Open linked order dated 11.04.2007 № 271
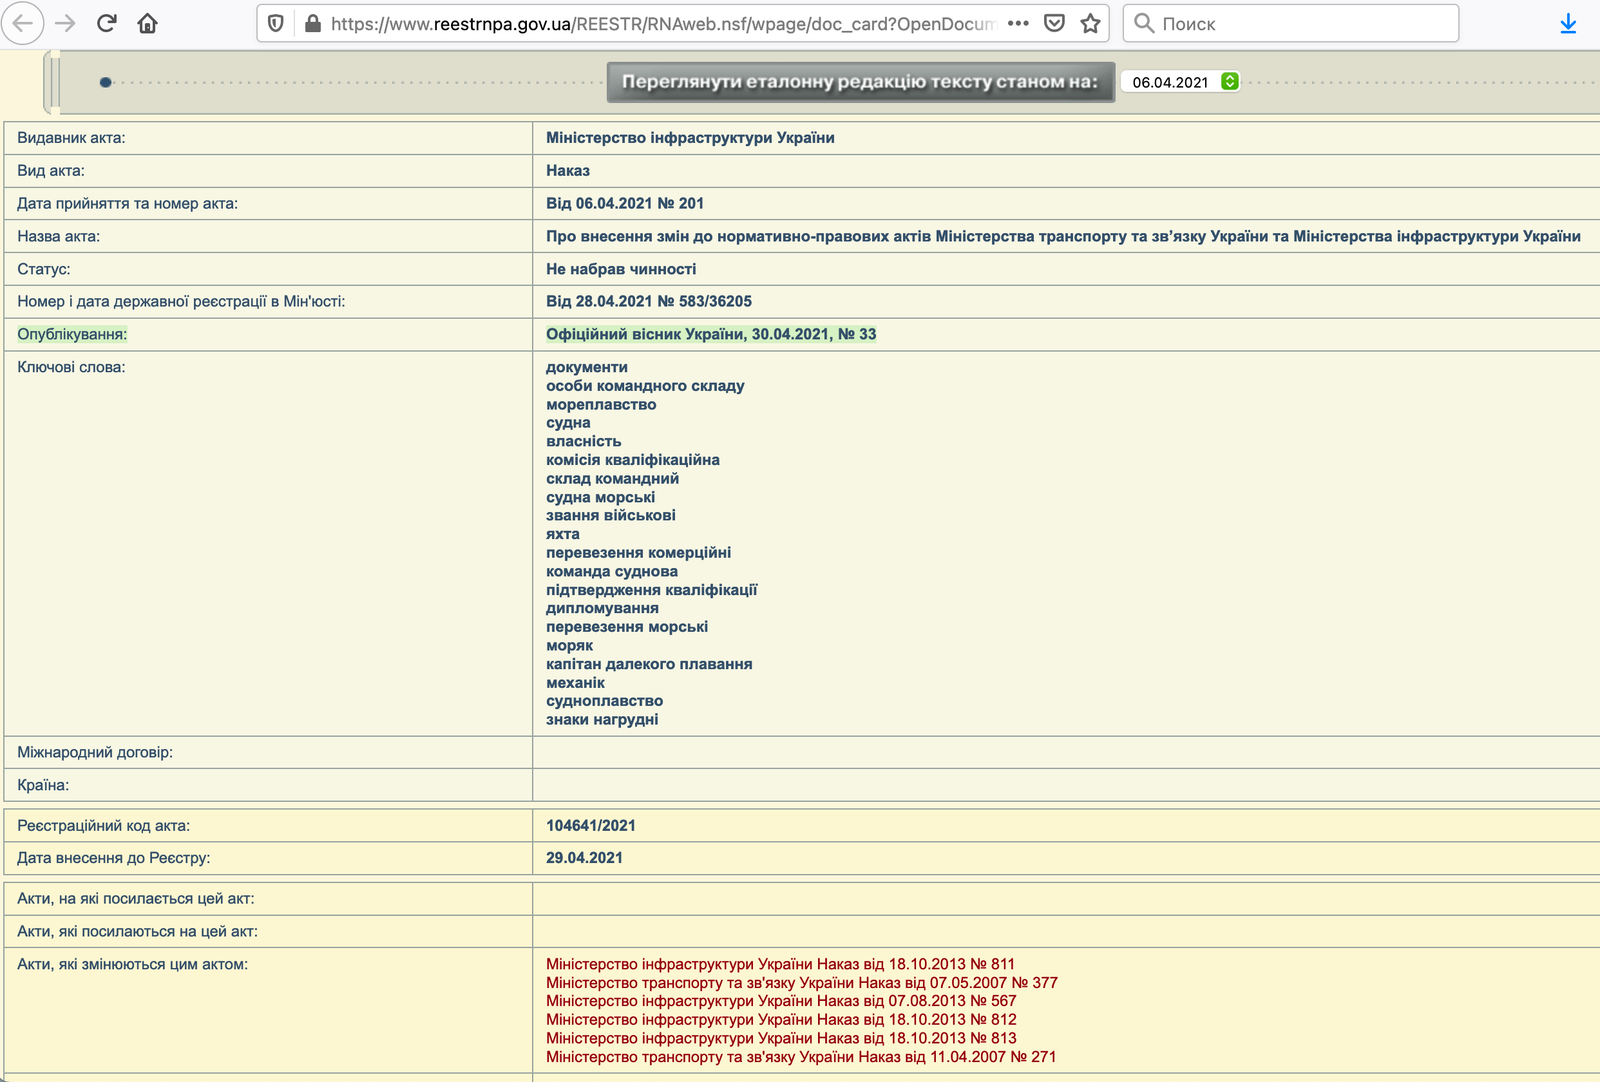 [x=800, y=1057]
